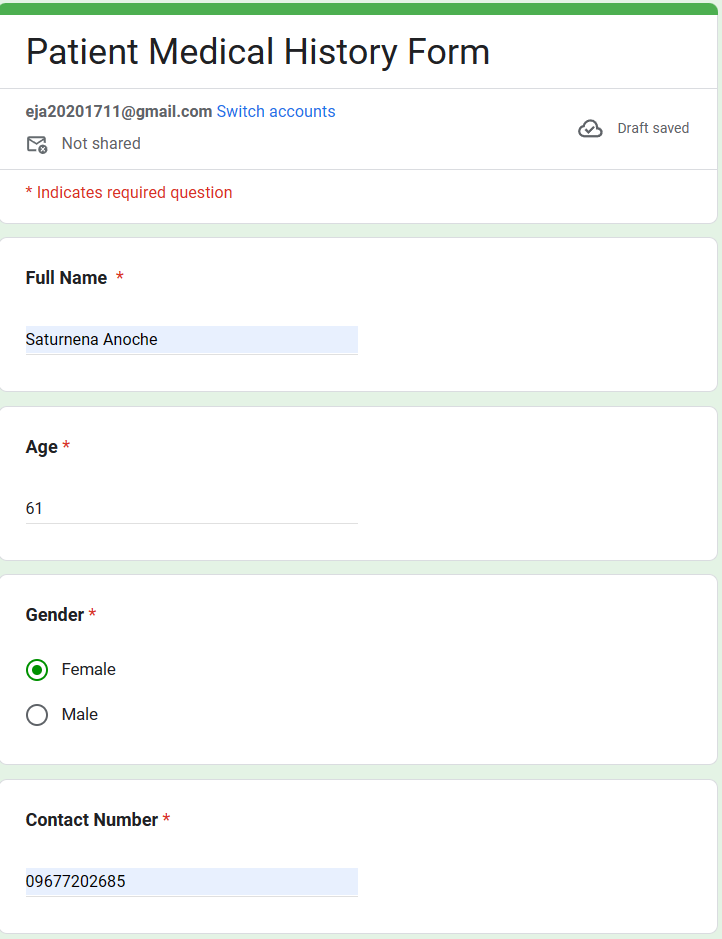Click the Contact Number question label
722x939 pixels.
92,820
